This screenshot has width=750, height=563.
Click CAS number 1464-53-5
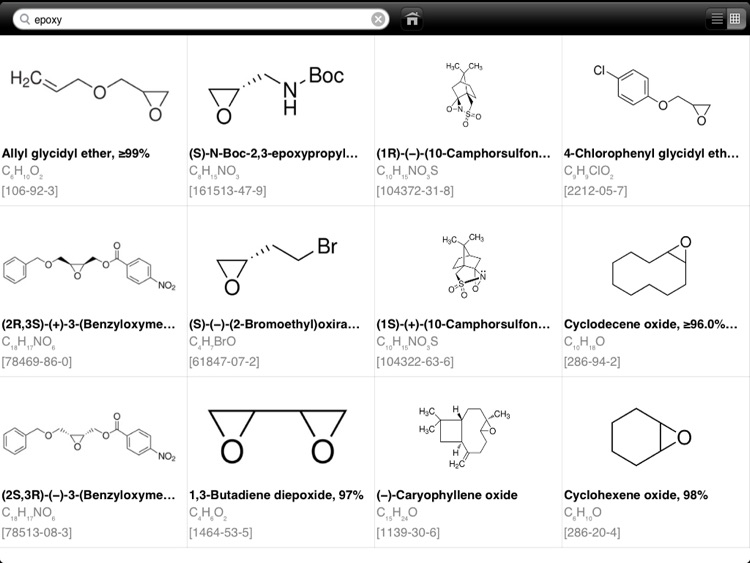[221, 532]
